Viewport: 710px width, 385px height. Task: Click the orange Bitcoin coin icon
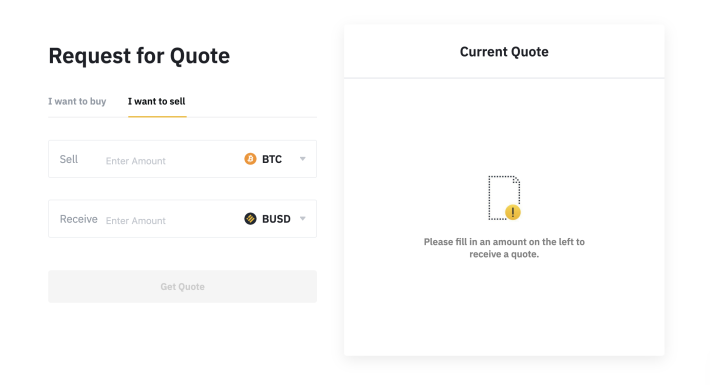tap(250, 159)
